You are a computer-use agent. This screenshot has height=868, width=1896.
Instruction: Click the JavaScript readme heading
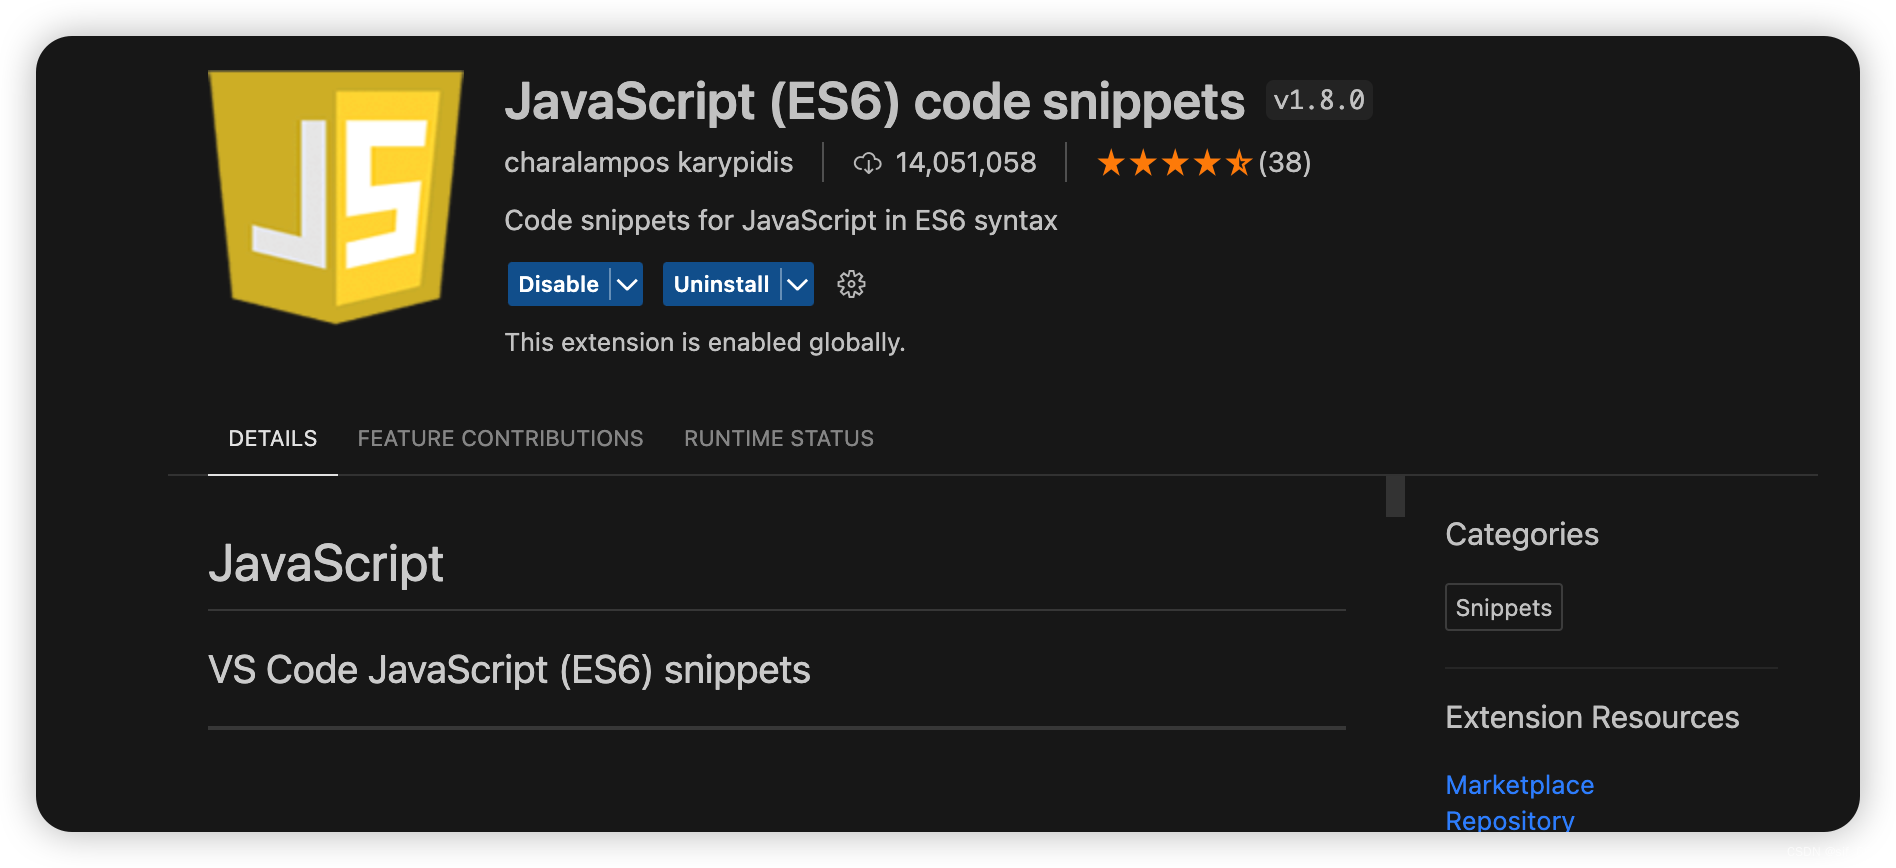coord(326,563)
